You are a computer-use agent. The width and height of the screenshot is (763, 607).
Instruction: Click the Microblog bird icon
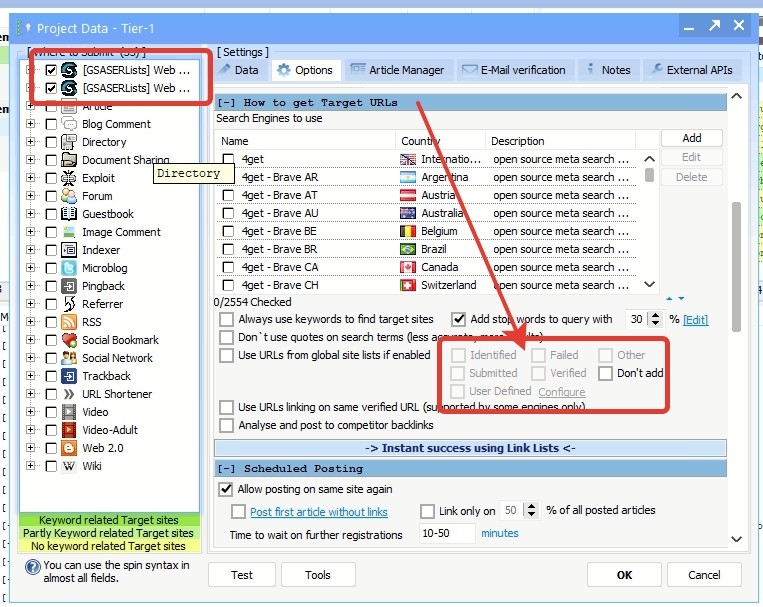69,268
